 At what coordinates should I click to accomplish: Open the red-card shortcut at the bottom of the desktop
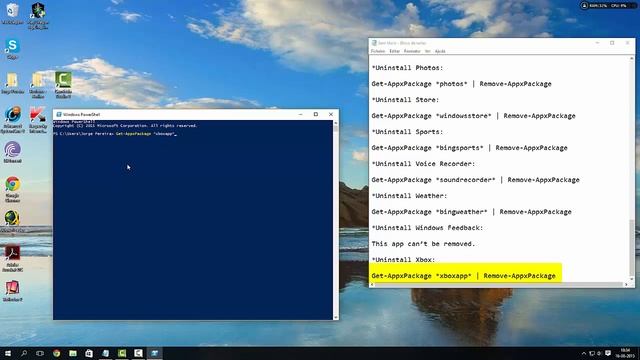tap(12, 291)
